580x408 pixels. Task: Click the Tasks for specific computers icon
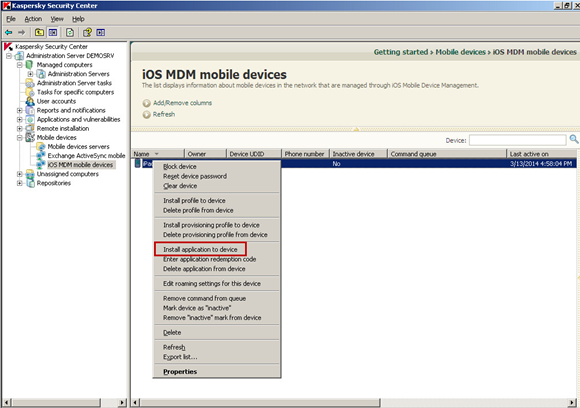tap(30, 92)
